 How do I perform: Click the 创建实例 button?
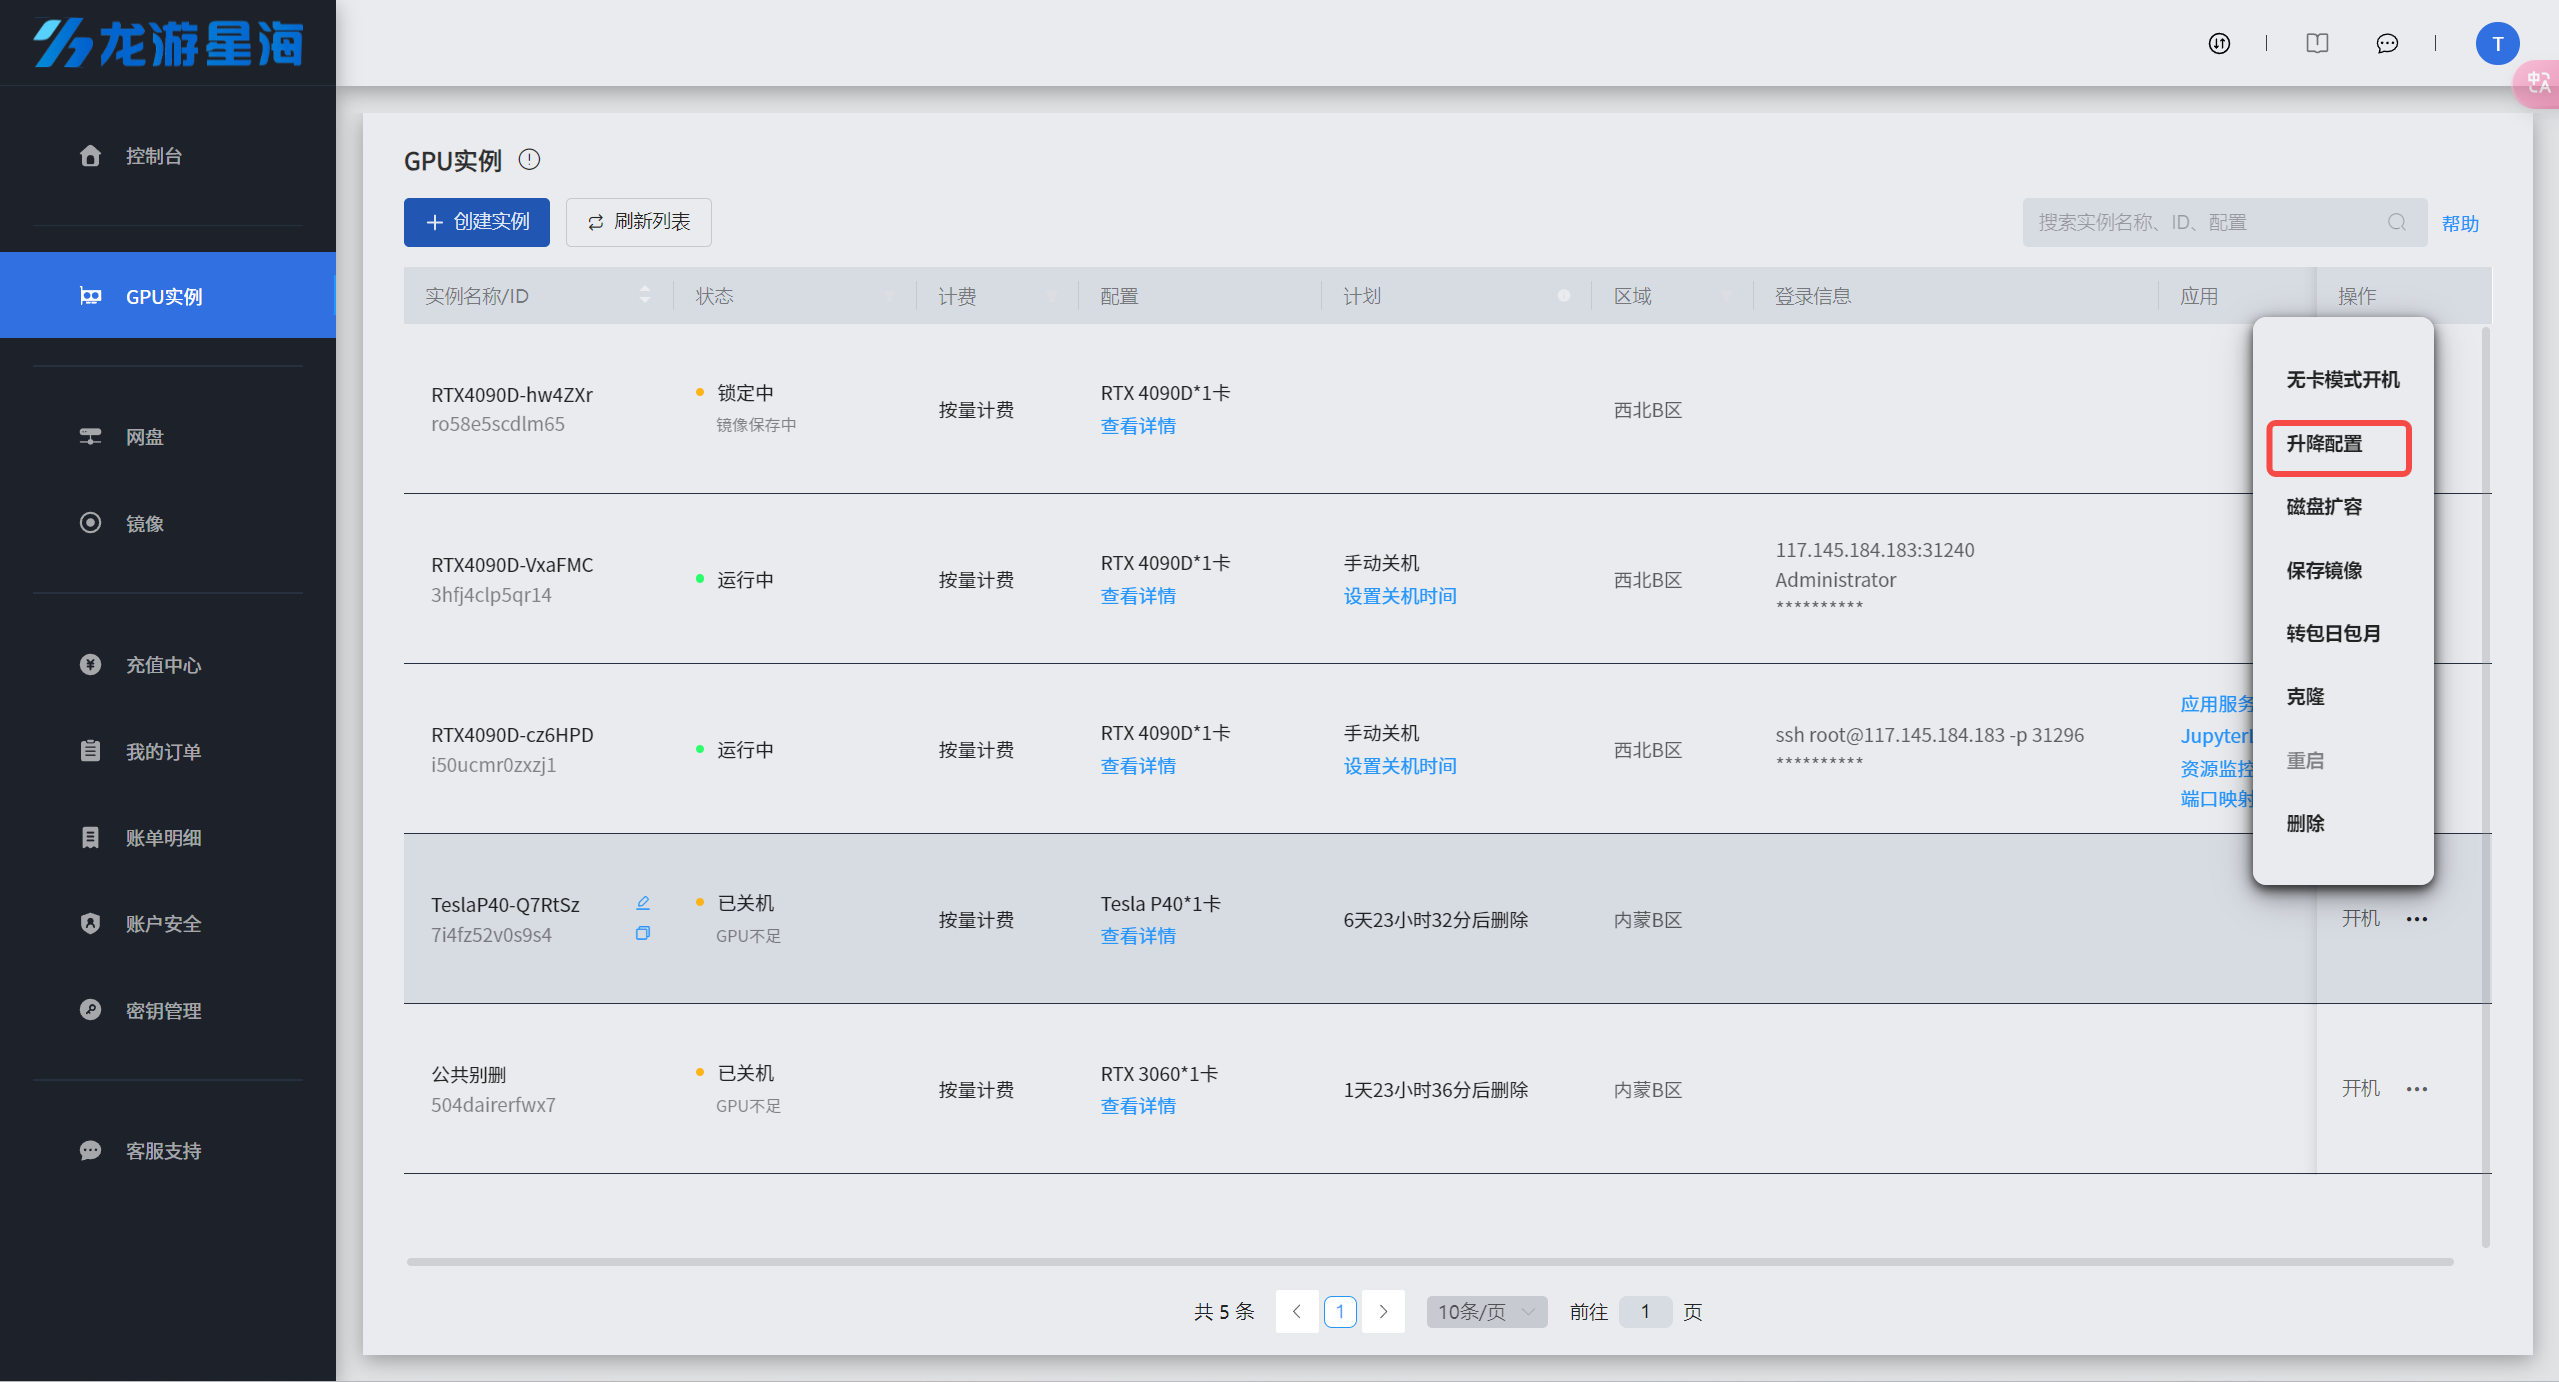[x=477, y=222]
